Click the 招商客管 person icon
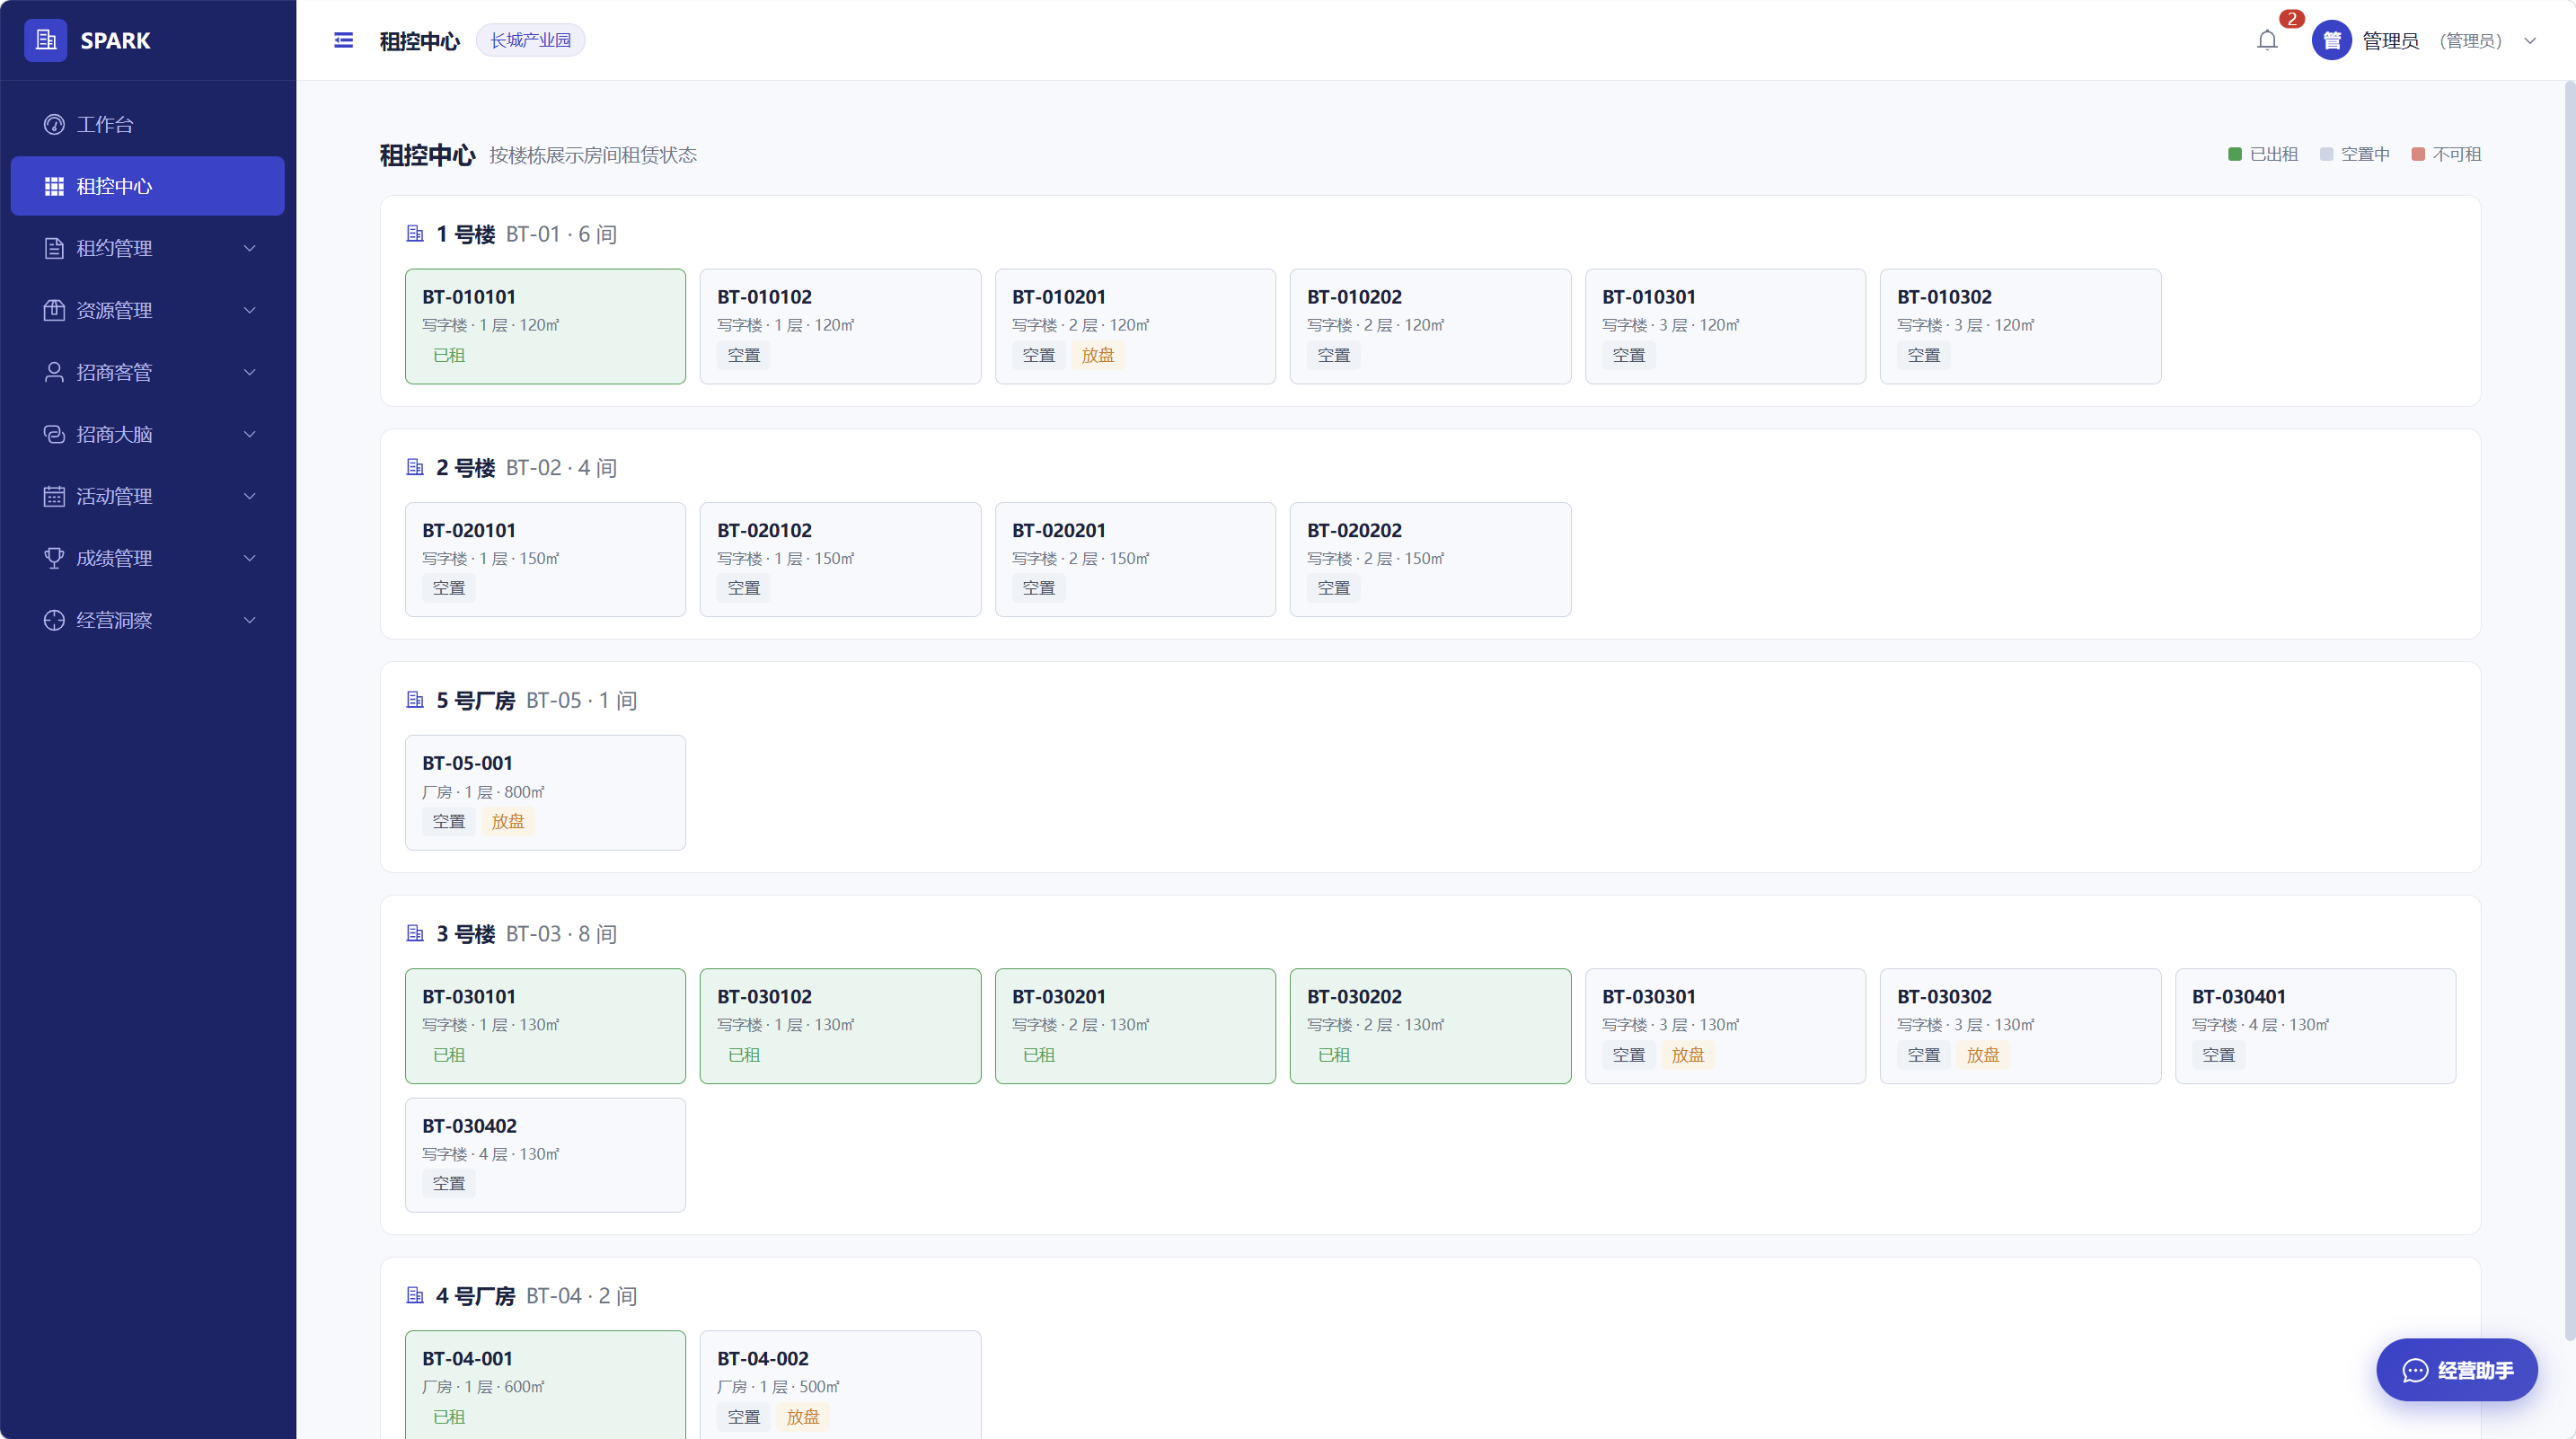2576x1439 pixels. pos(54,372)
